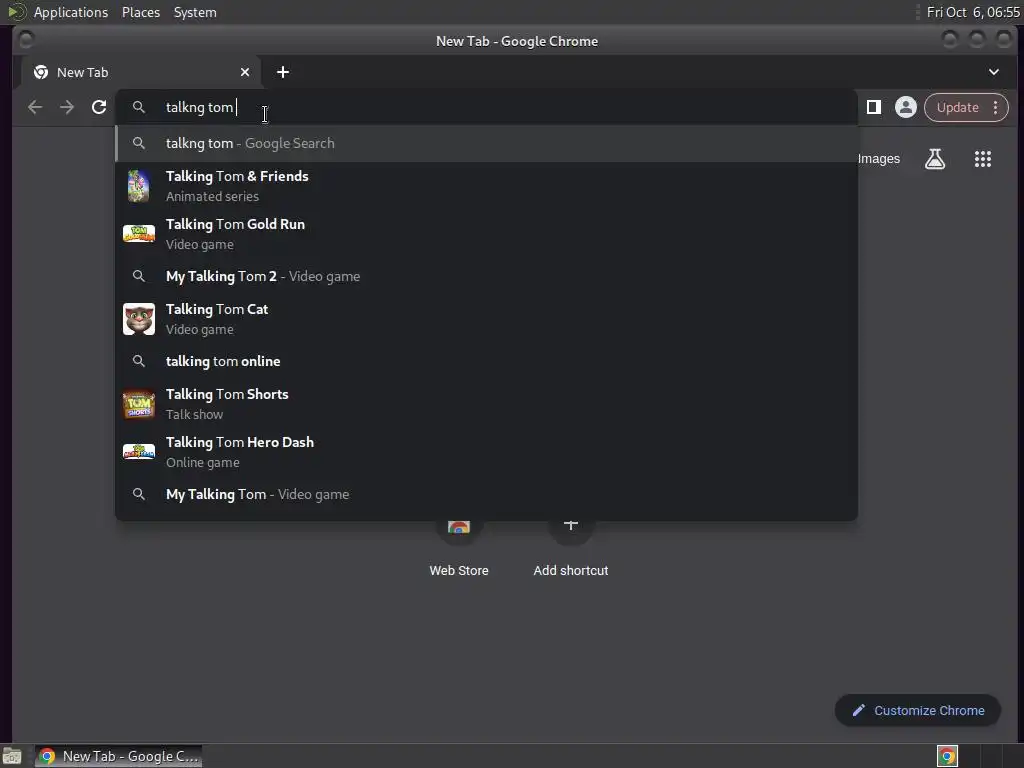Click the Chrome taskbar window button
1024x768 pixels.
pos(118,756)
